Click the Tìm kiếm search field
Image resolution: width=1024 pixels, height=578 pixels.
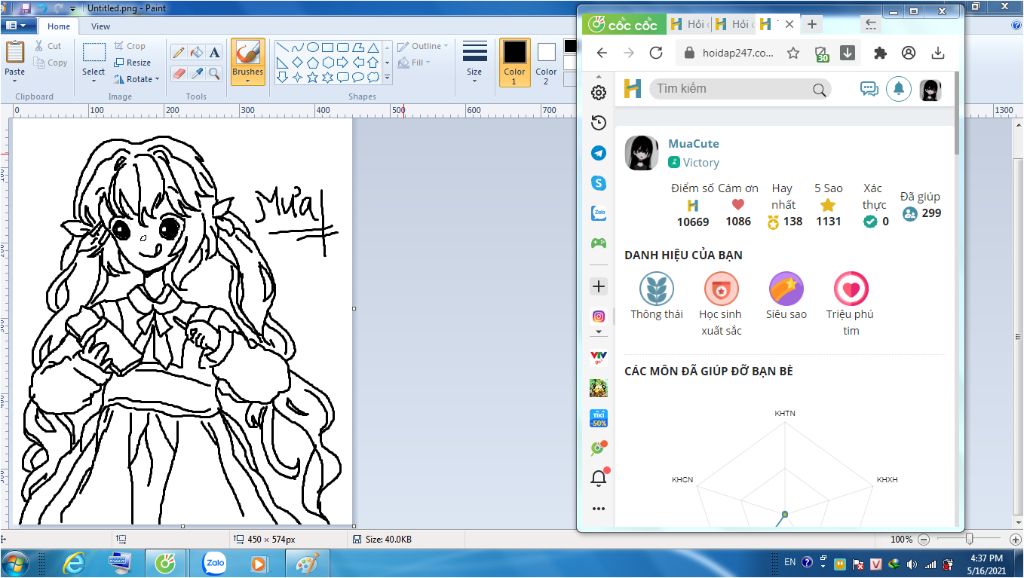(740, 89)
